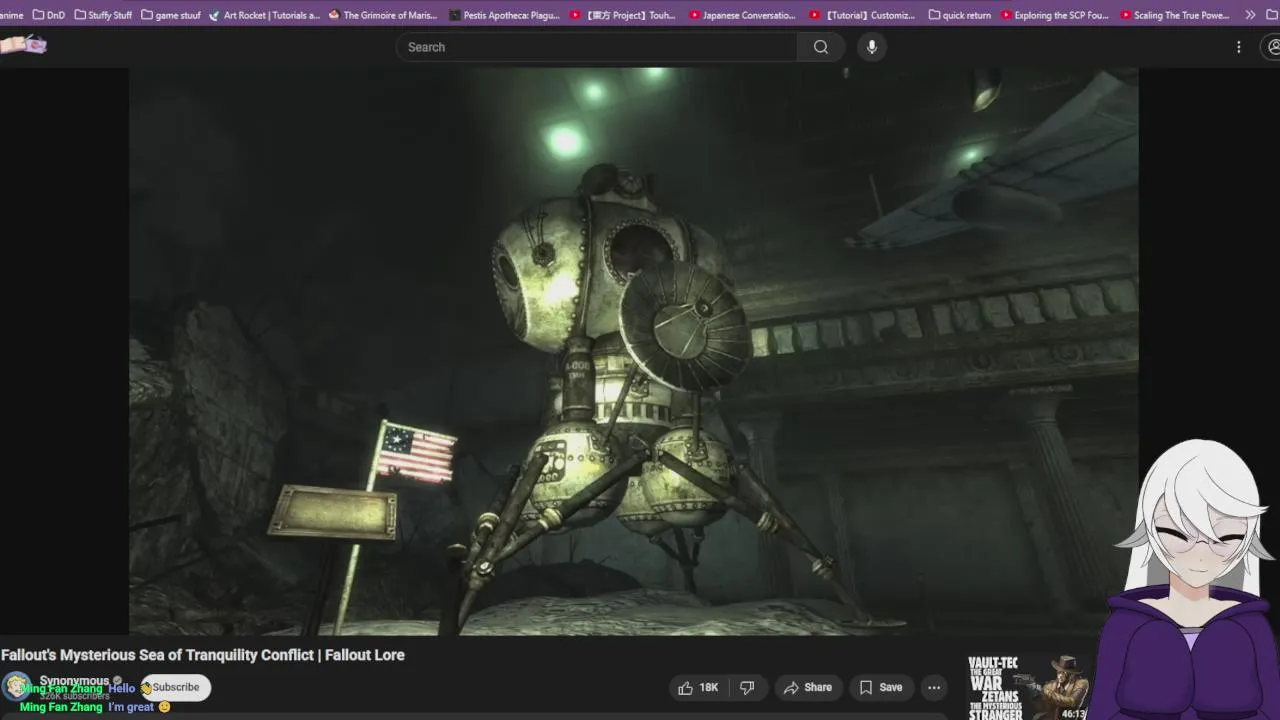Focus the YouTube Search field
1280x720 pixels.
coord(597,47)
